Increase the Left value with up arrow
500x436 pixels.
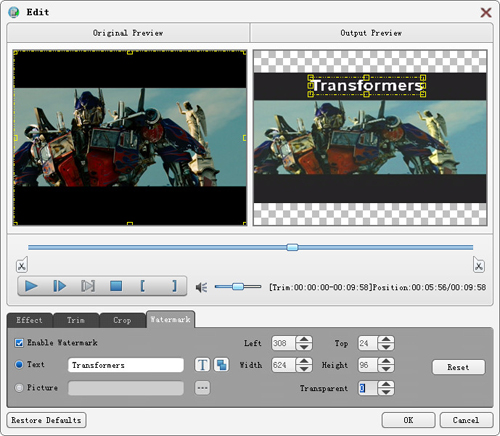point(304,339)
